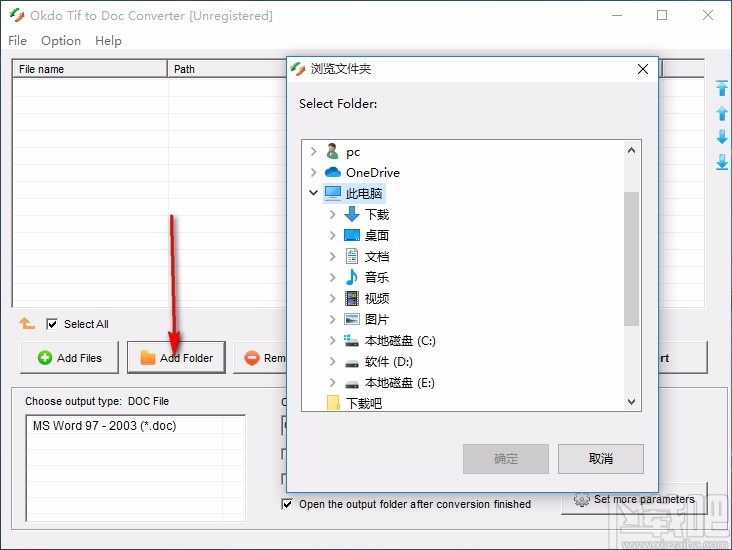
Task: Expand the 图片 folder node
Action: (x=332, y=319)
